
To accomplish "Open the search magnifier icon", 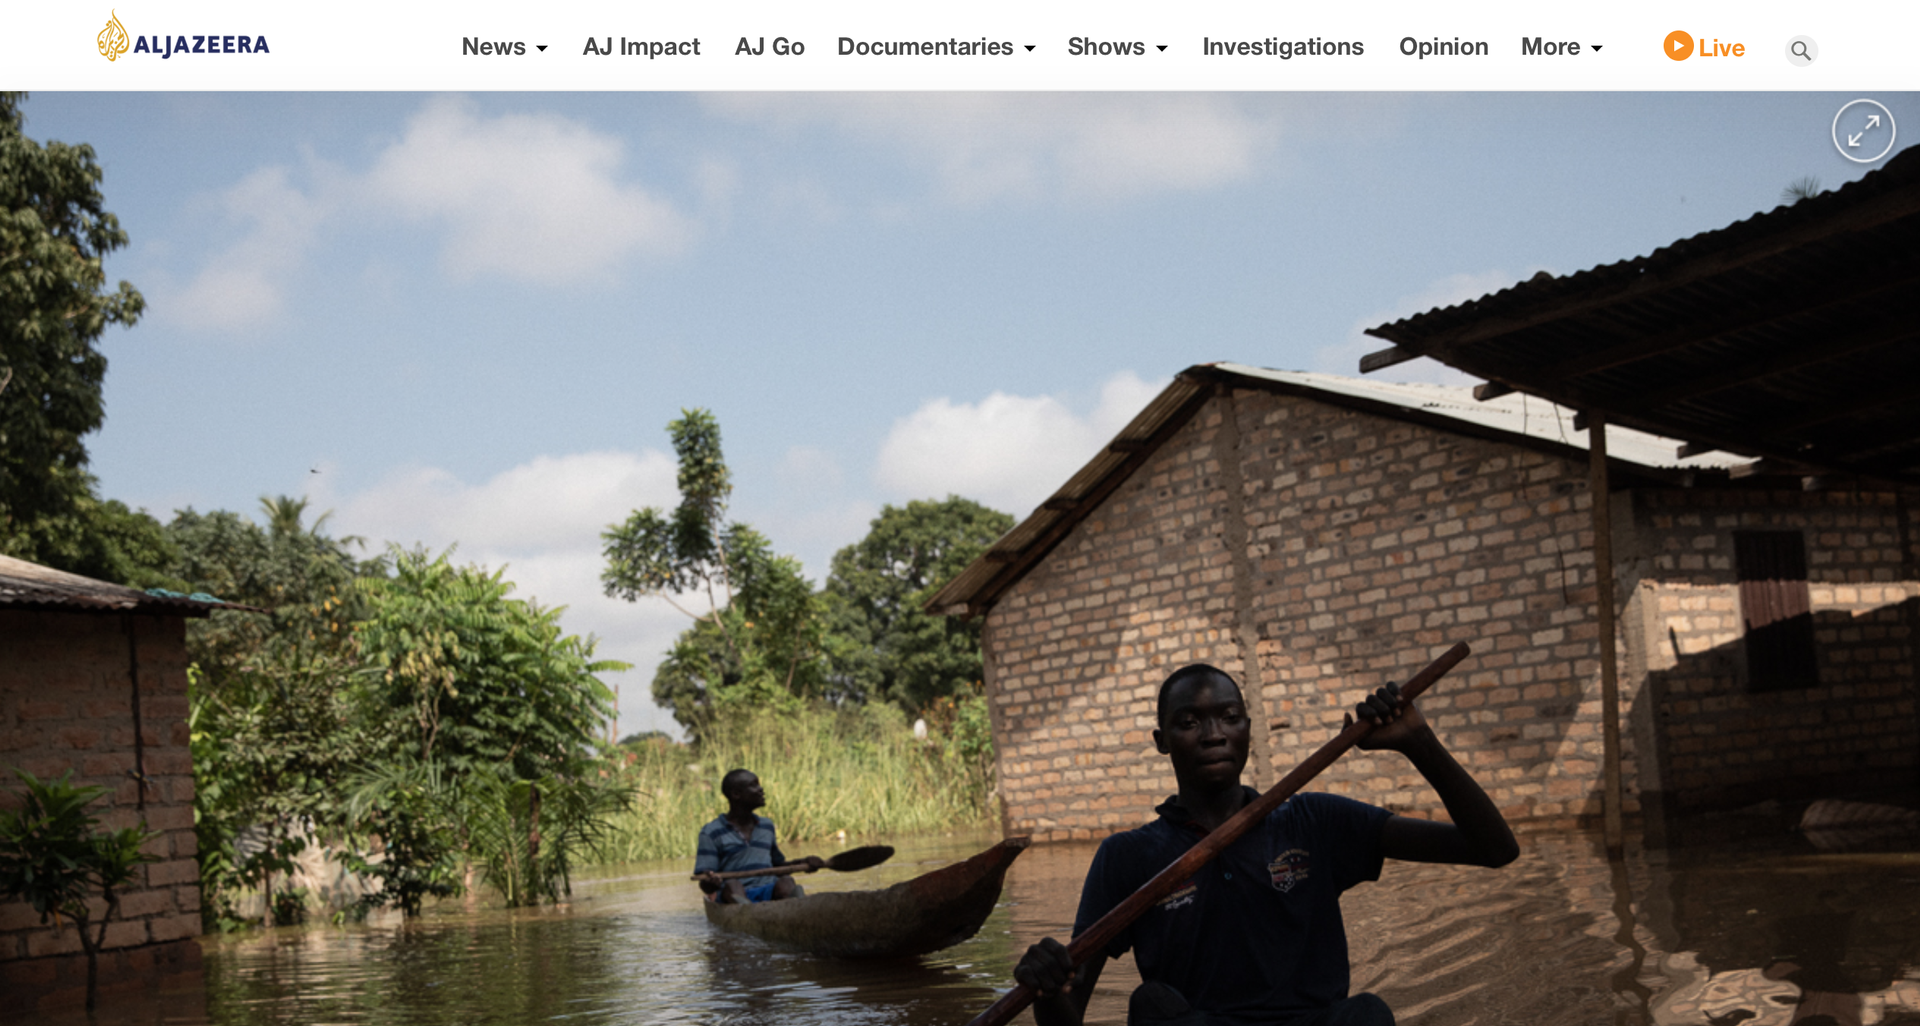I will coord(1801,50).
